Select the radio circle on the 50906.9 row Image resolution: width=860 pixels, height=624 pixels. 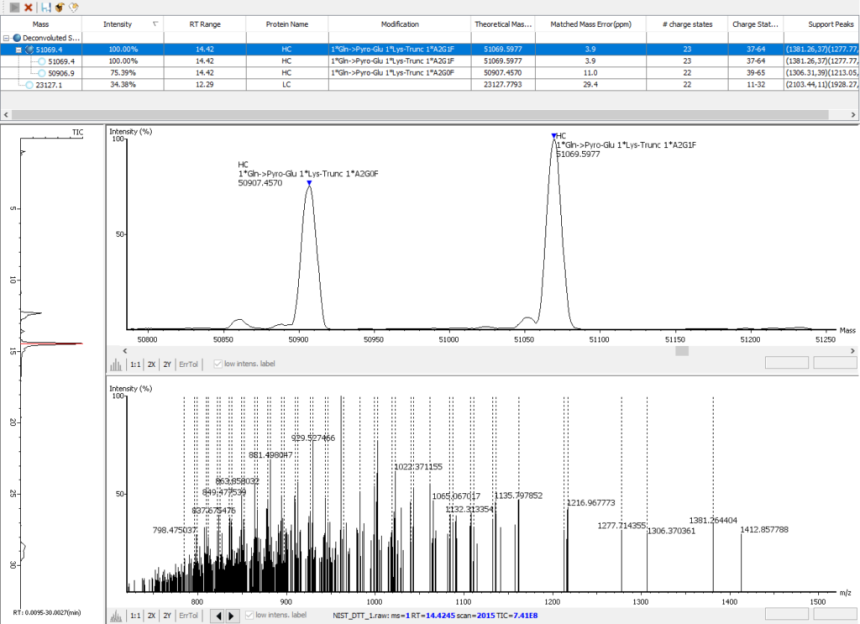(42, 73)
